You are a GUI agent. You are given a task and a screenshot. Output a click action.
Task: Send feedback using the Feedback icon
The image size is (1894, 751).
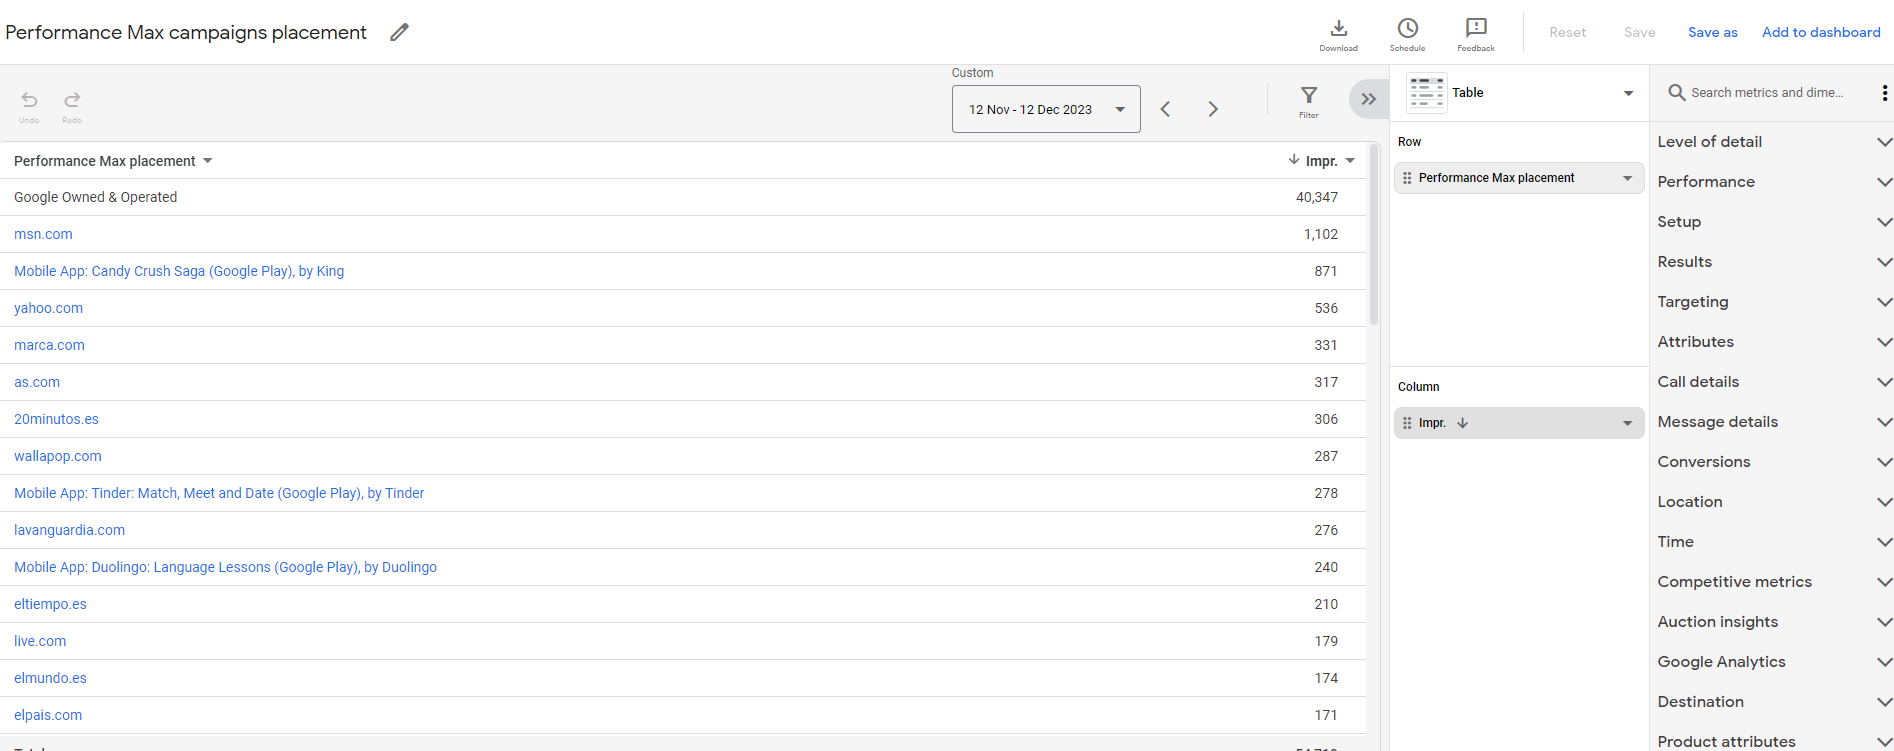click(x=1476, y=34)
